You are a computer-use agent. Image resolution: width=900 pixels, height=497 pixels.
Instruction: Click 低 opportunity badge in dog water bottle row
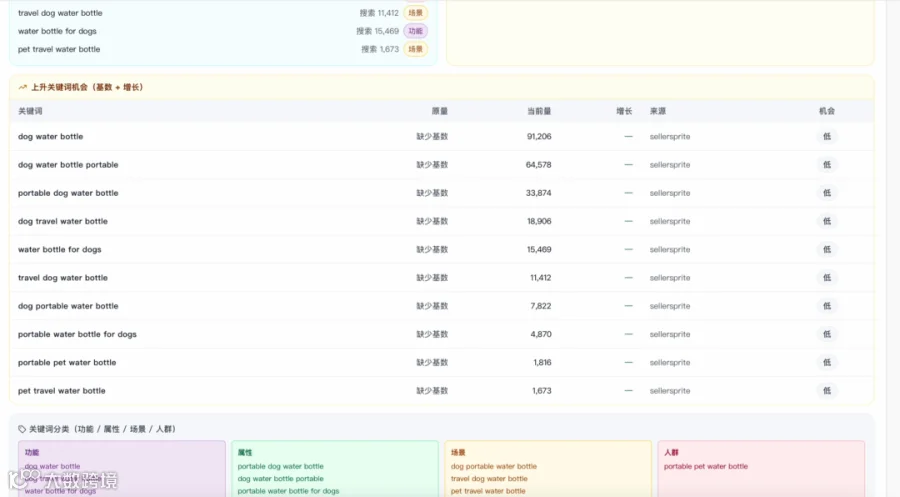coord(827,137)
